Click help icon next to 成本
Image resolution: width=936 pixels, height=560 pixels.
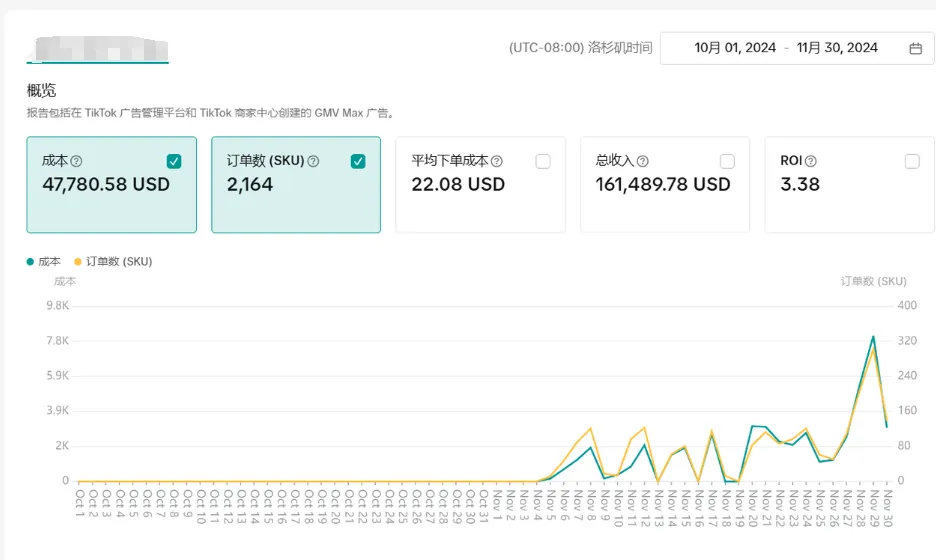(76, 161)
